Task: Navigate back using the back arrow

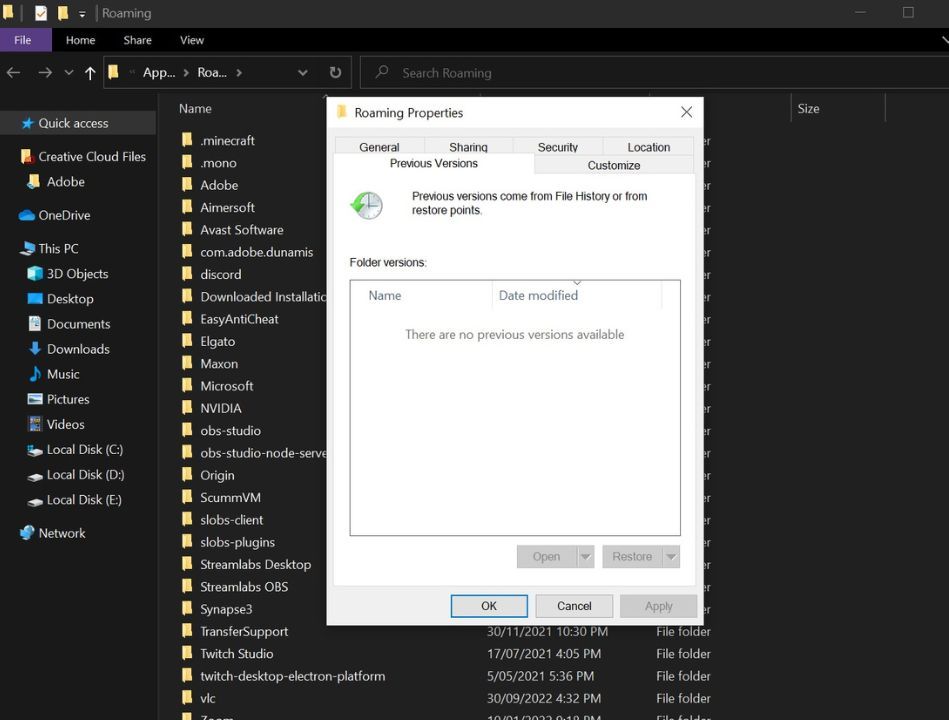Action: pyautogui.click(x=13, y=72)
